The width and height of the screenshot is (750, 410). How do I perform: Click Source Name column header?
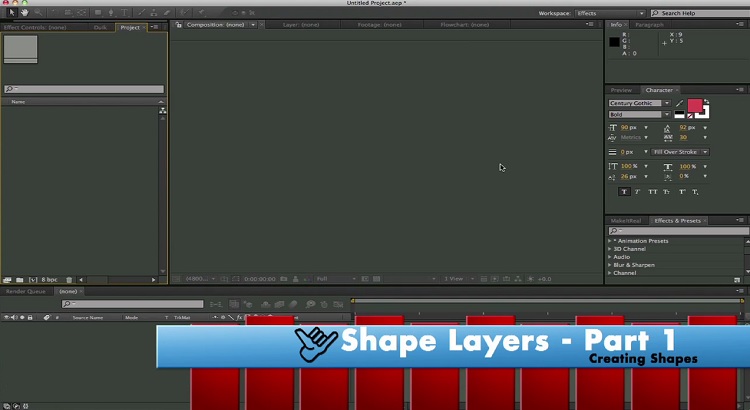[x=88, y=317]
